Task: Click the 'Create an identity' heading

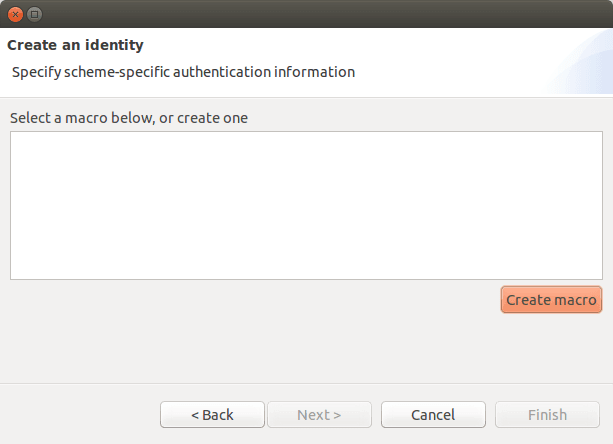Action: 75,45
